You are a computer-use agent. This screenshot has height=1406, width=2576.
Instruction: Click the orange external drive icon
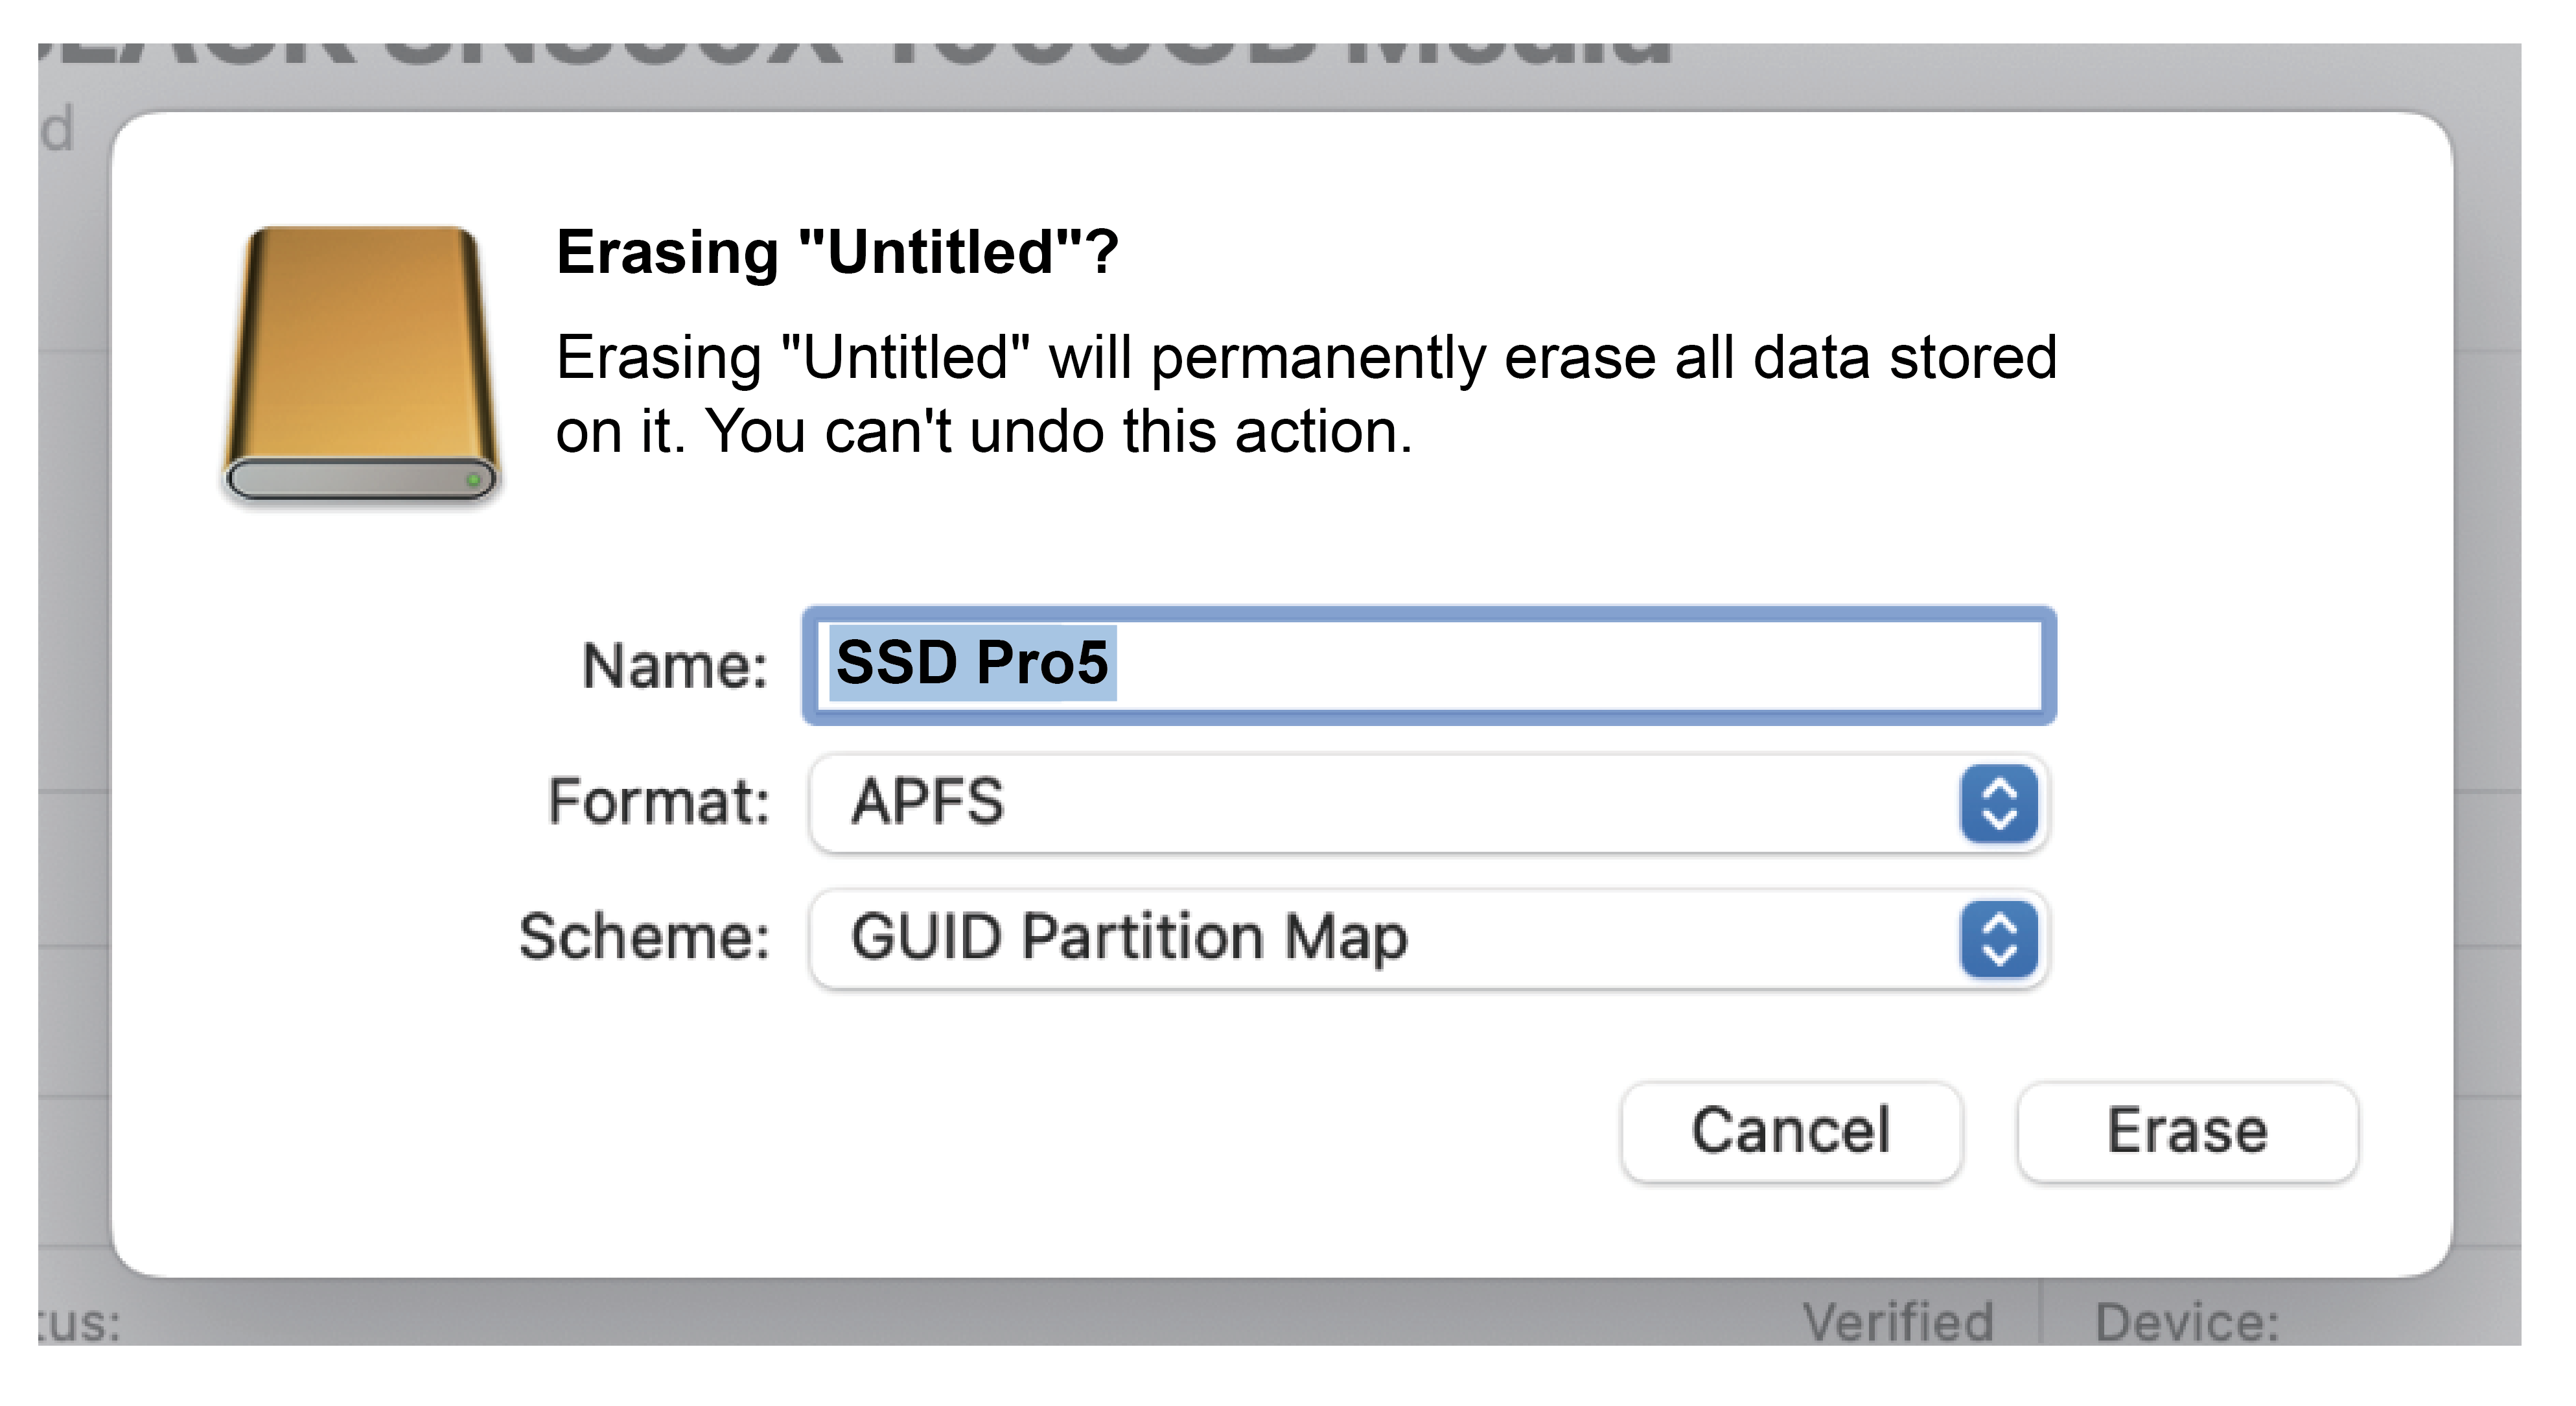tap(362, 364)
